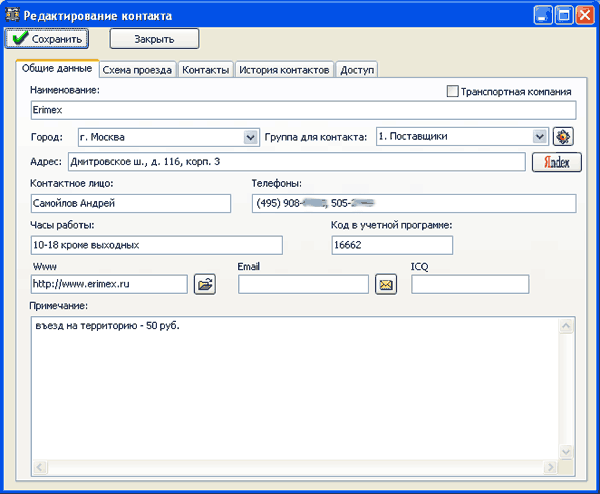This screenshot has width=600, height=494.
Task: Click the Закрыть button
Action: [154, 39]
